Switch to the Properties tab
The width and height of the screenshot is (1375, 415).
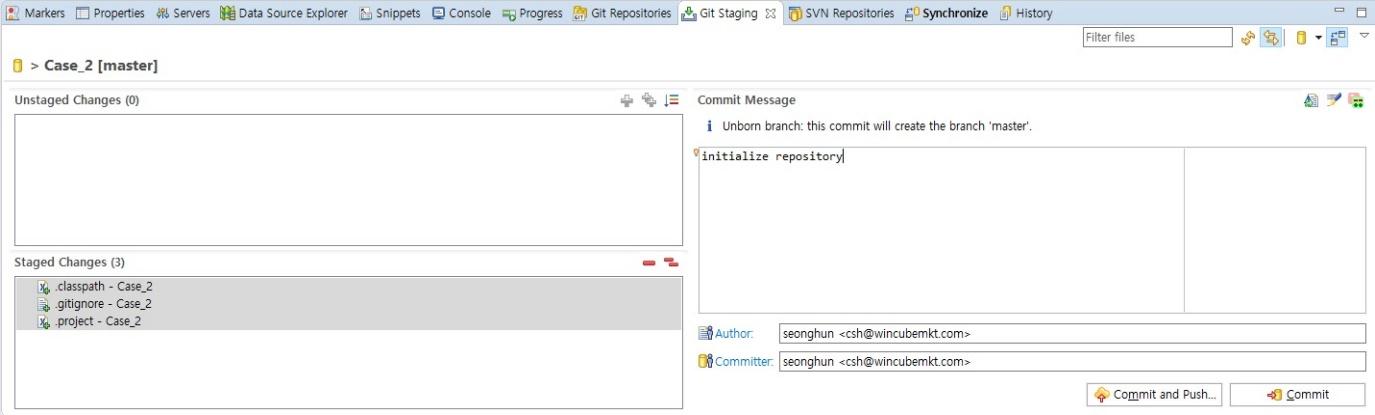(110, 13)
